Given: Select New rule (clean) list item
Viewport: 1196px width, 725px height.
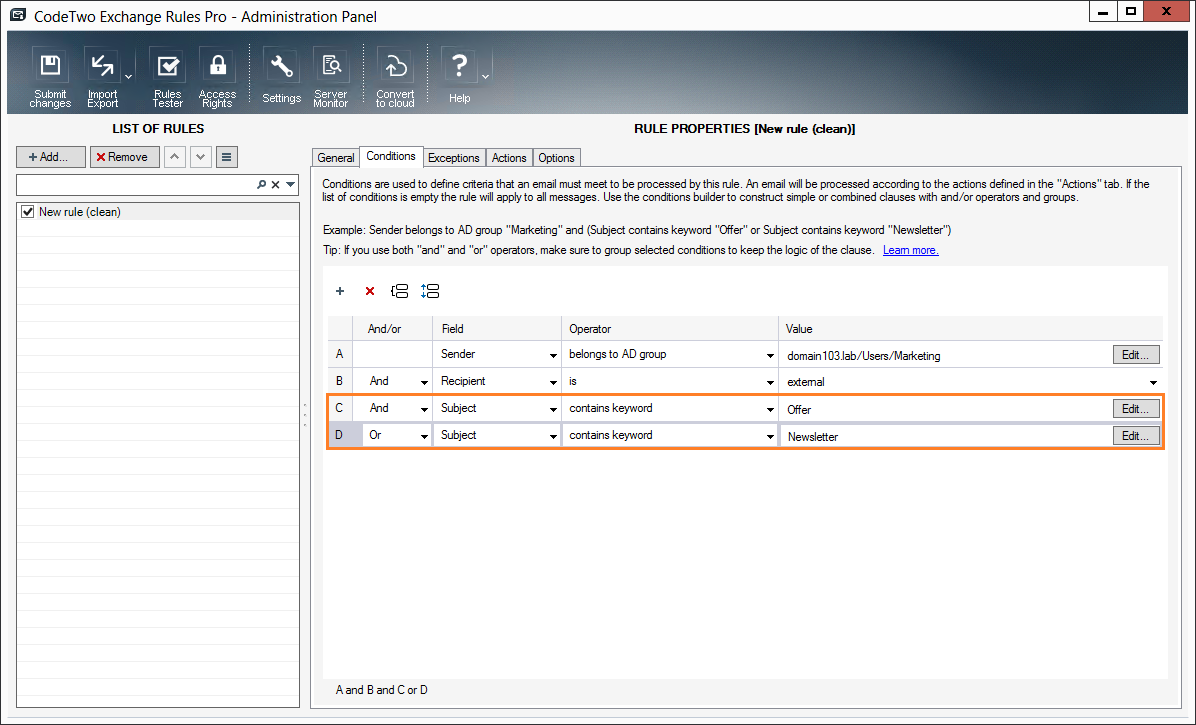Looking at the screenshot, I should 158,212.
